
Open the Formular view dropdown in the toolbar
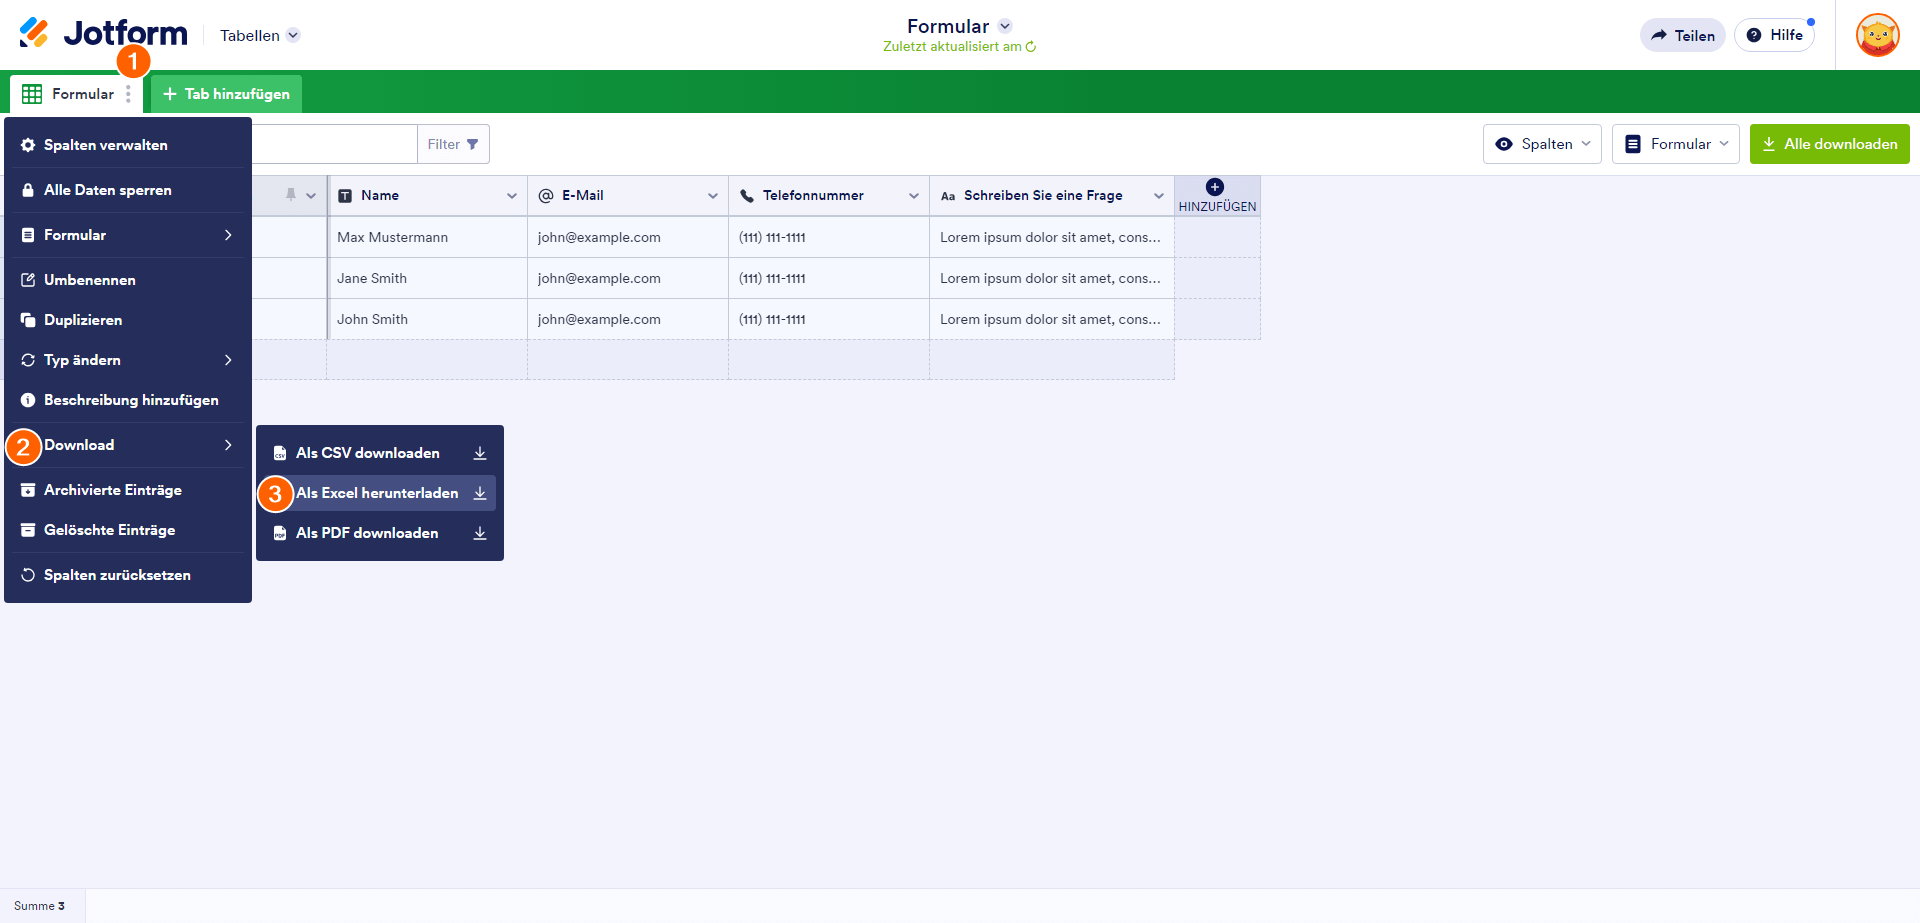pyautogui.click(x=1676, y=144)
